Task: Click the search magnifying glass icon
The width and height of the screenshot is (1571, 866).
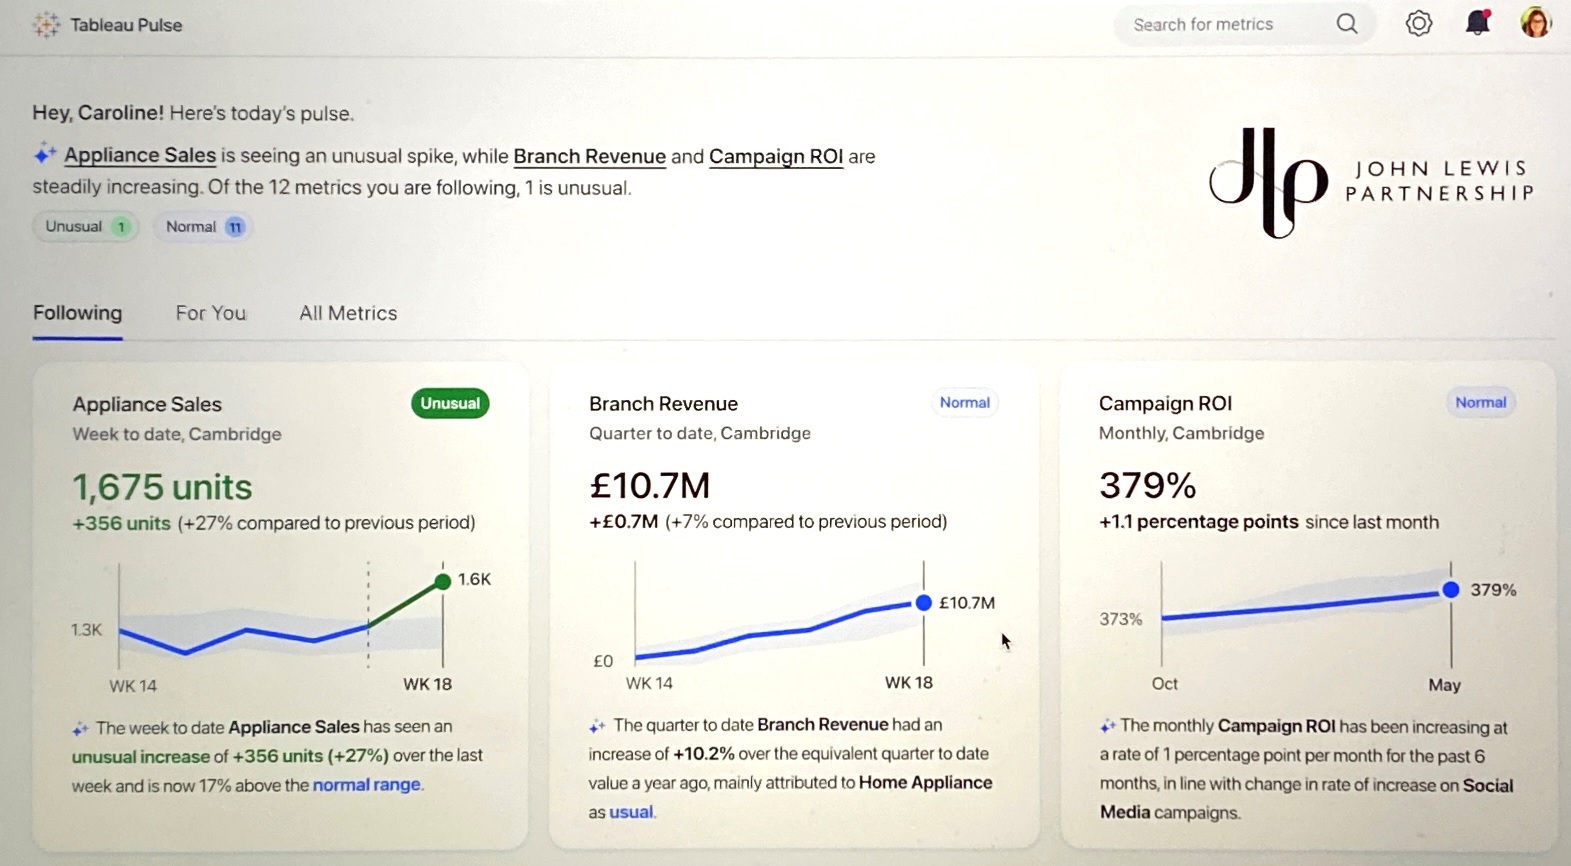Action: tap(1346, 24)
